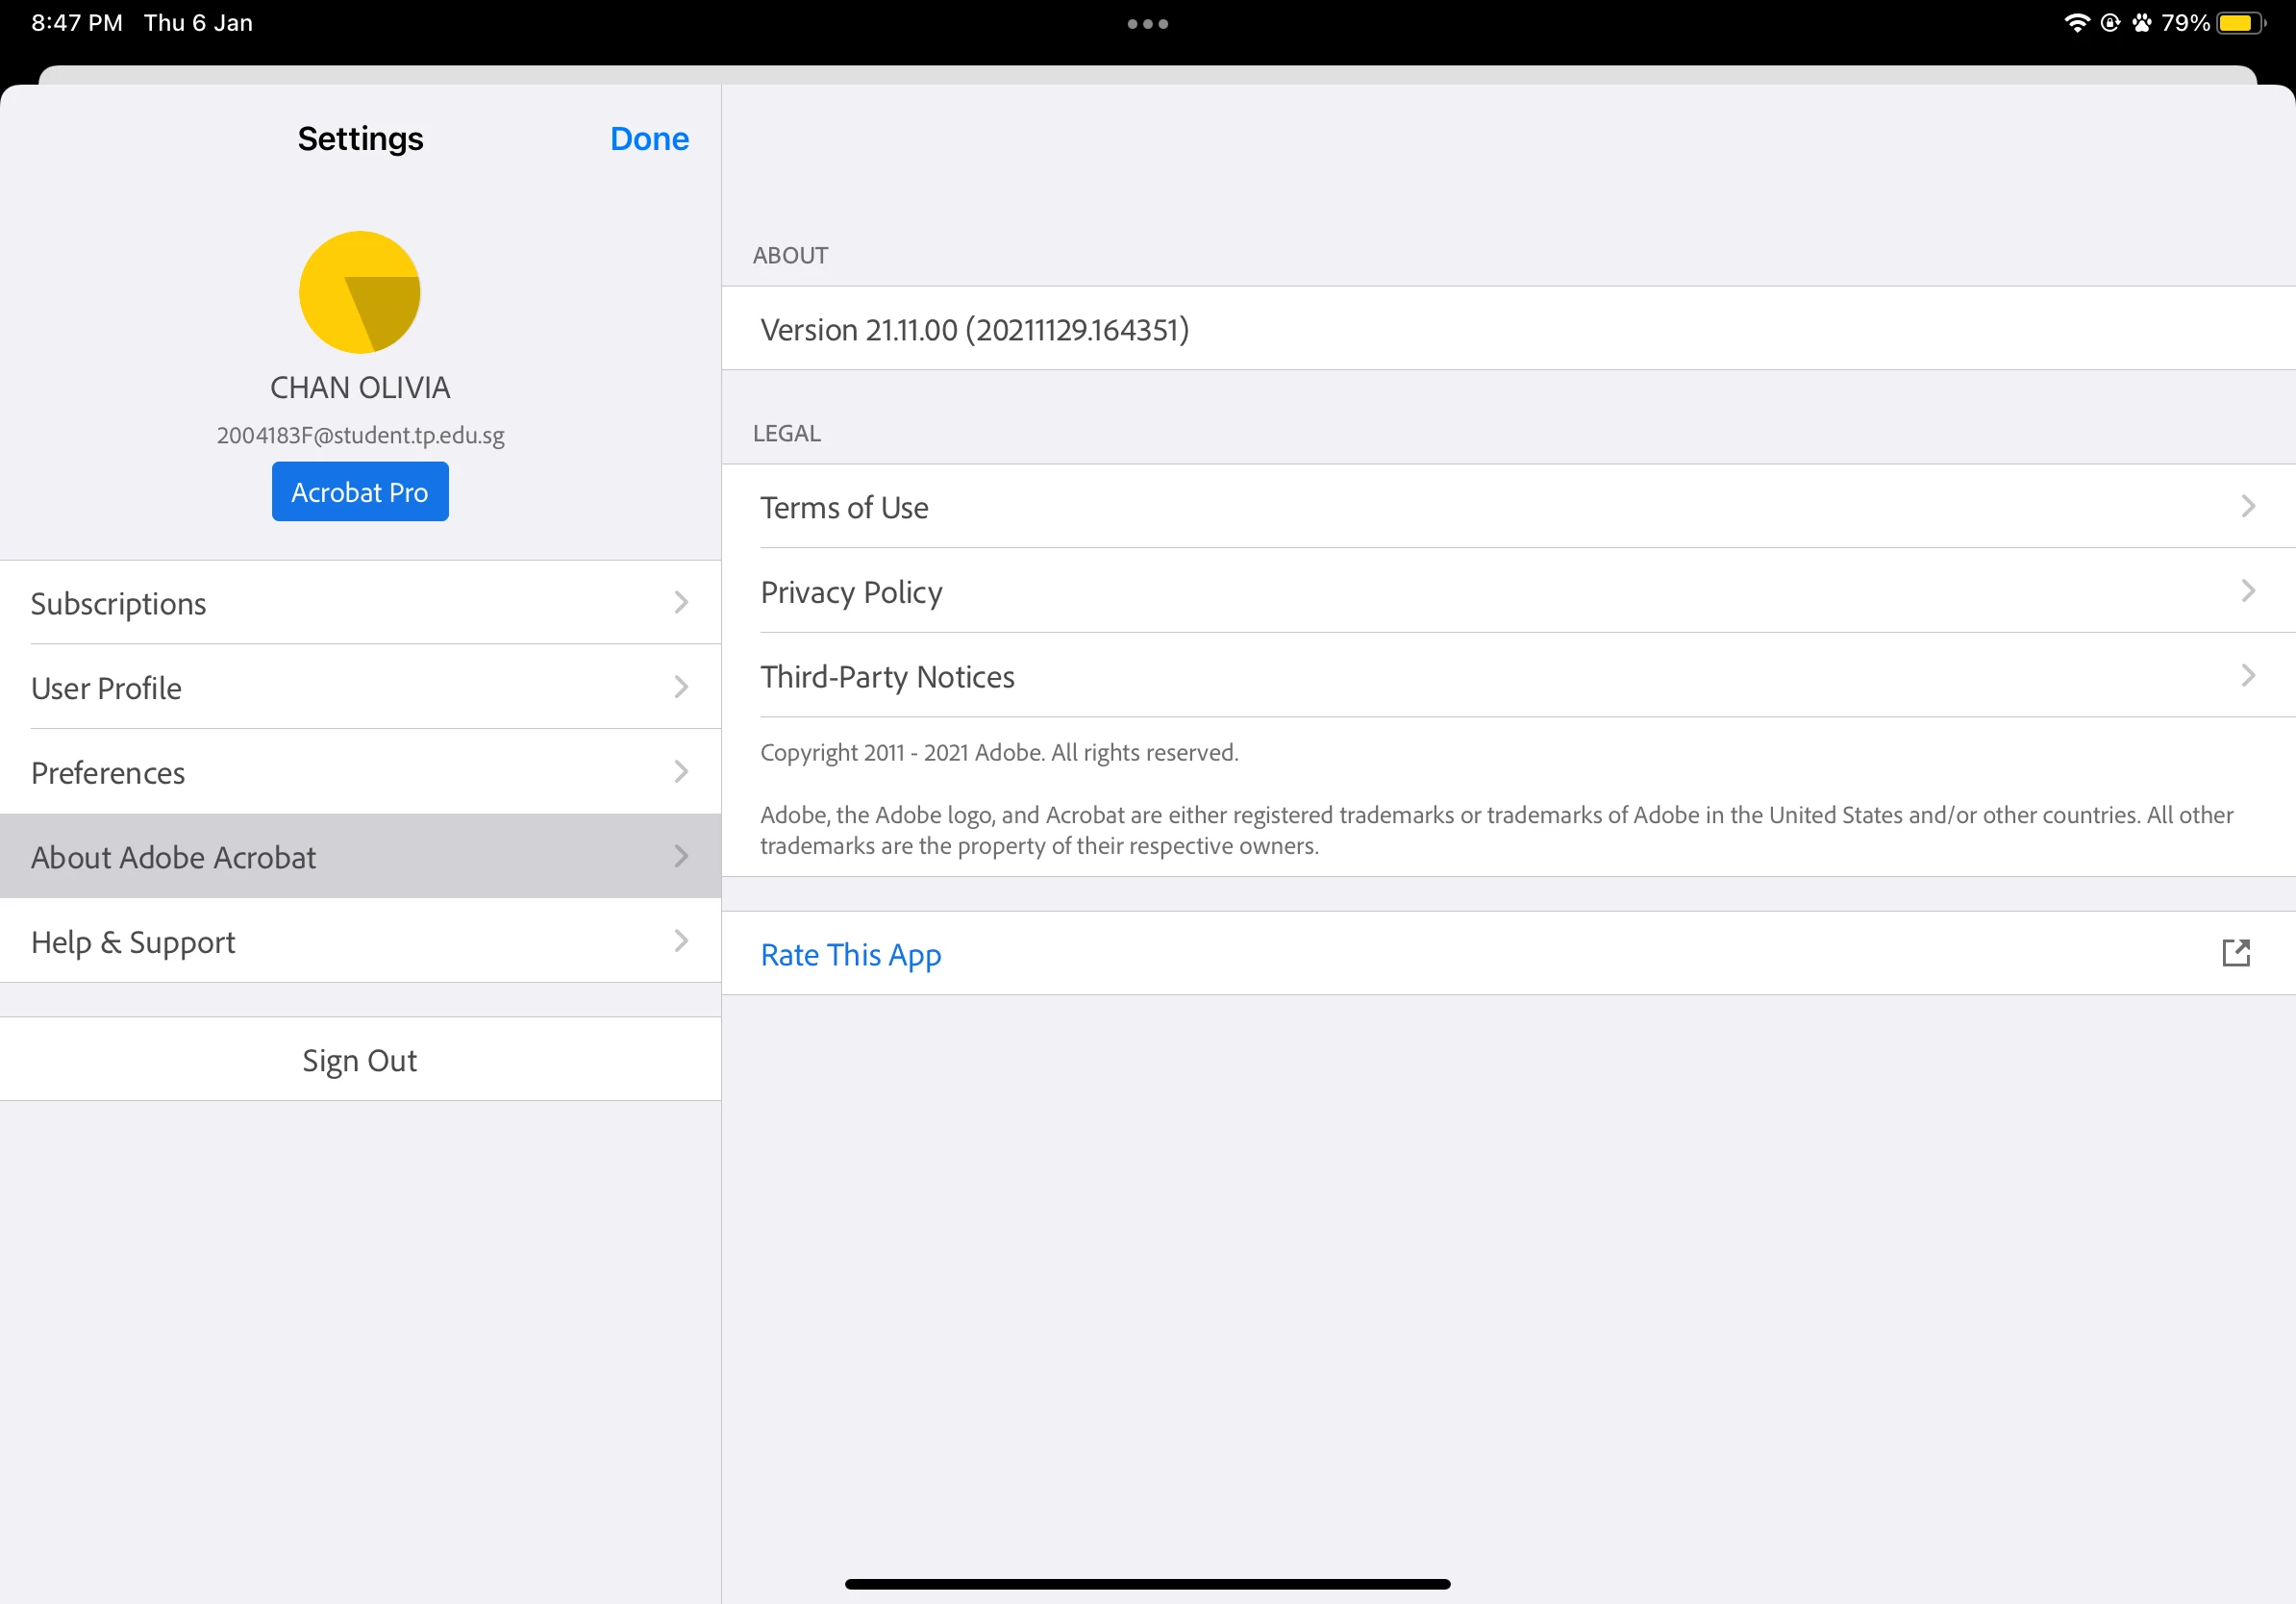Image resolution: width=2296 pixels, height=1604 pixels.
Task: Click the external link icon beside Rate This App
Action: click(2235, 953)
